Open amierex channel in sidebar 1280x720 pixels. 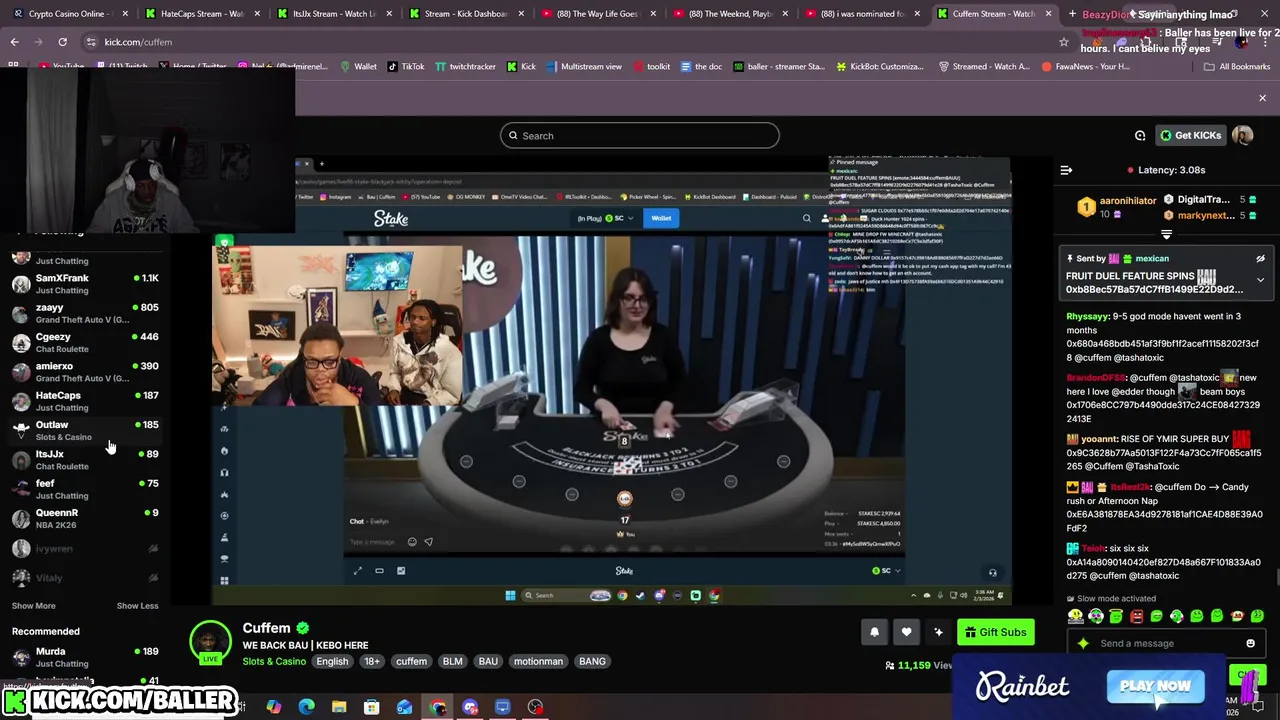(85, 371)
